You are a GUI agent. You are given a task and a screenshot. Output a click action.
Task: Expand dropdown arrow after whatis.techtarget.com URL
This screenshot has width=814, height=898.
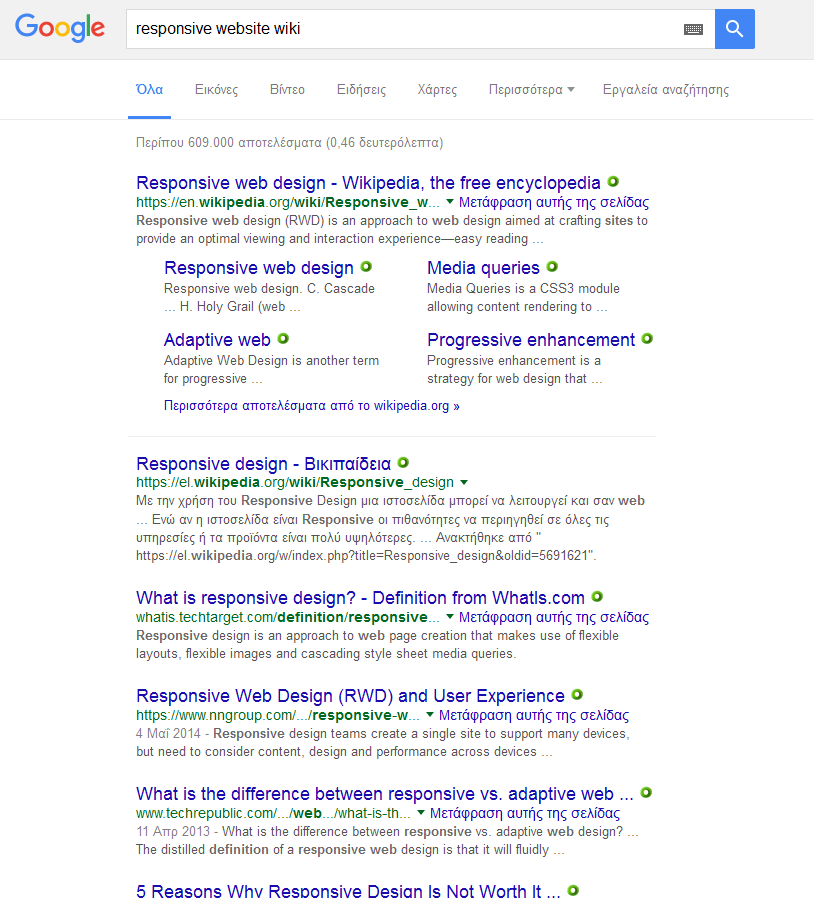pyautogui.click(x=450, y=617)
